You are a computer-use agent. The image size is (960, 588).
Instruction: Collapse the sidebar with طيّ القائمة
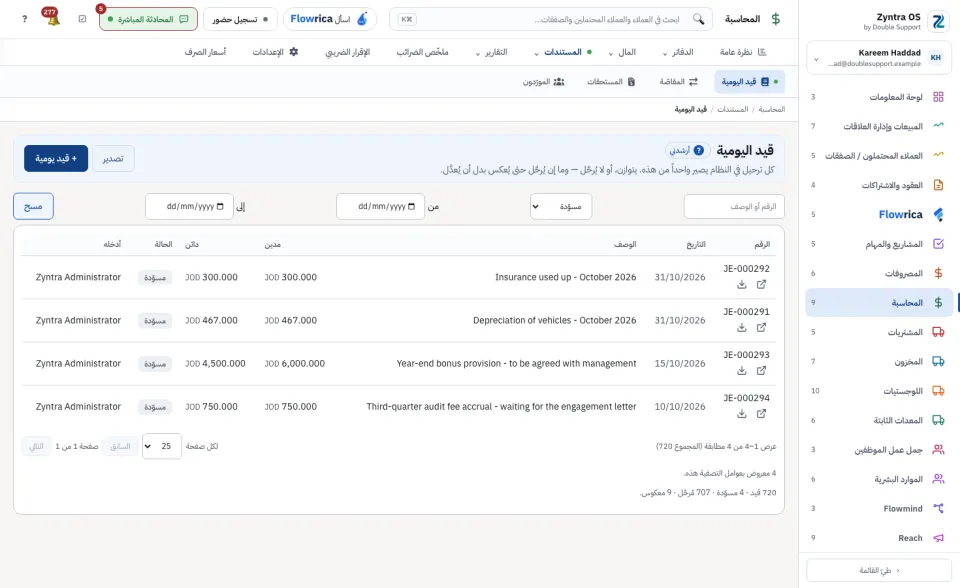pyautogui.click(x=879, y=570)
